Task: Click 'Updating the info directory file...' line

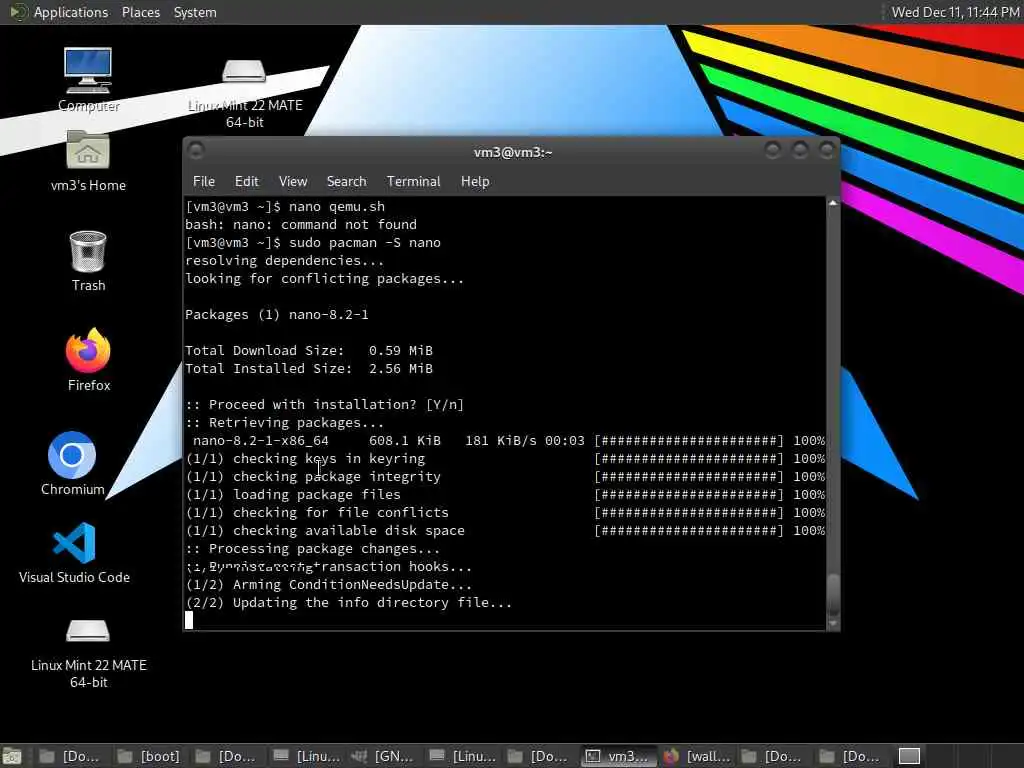Action: tap(349, 603)
